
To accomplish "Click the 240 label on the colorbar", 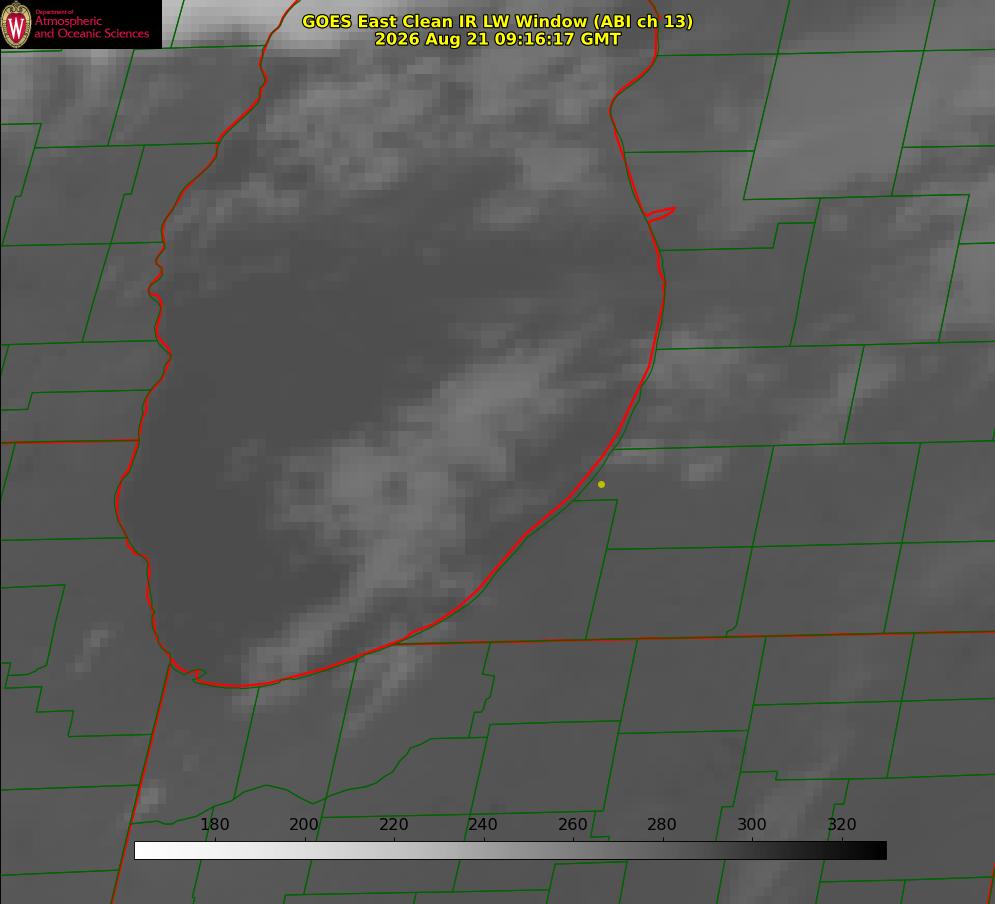I will tap(483, 824).
